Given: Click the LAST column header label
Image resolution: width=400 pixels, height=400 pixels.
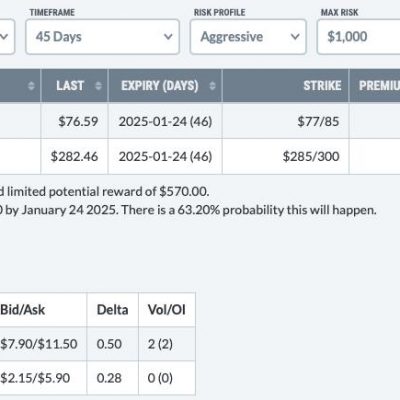Looking at the screenshot, I should coord(70,86).
